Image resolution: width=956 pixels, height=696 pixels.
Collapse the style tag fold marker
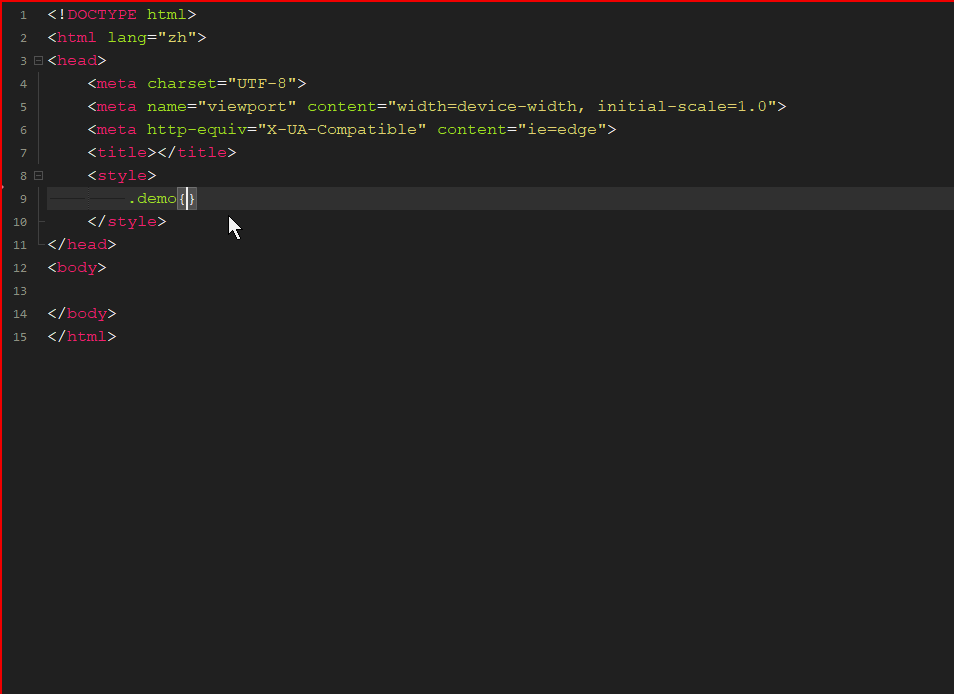pyautogui.click(x=38, y=176)
